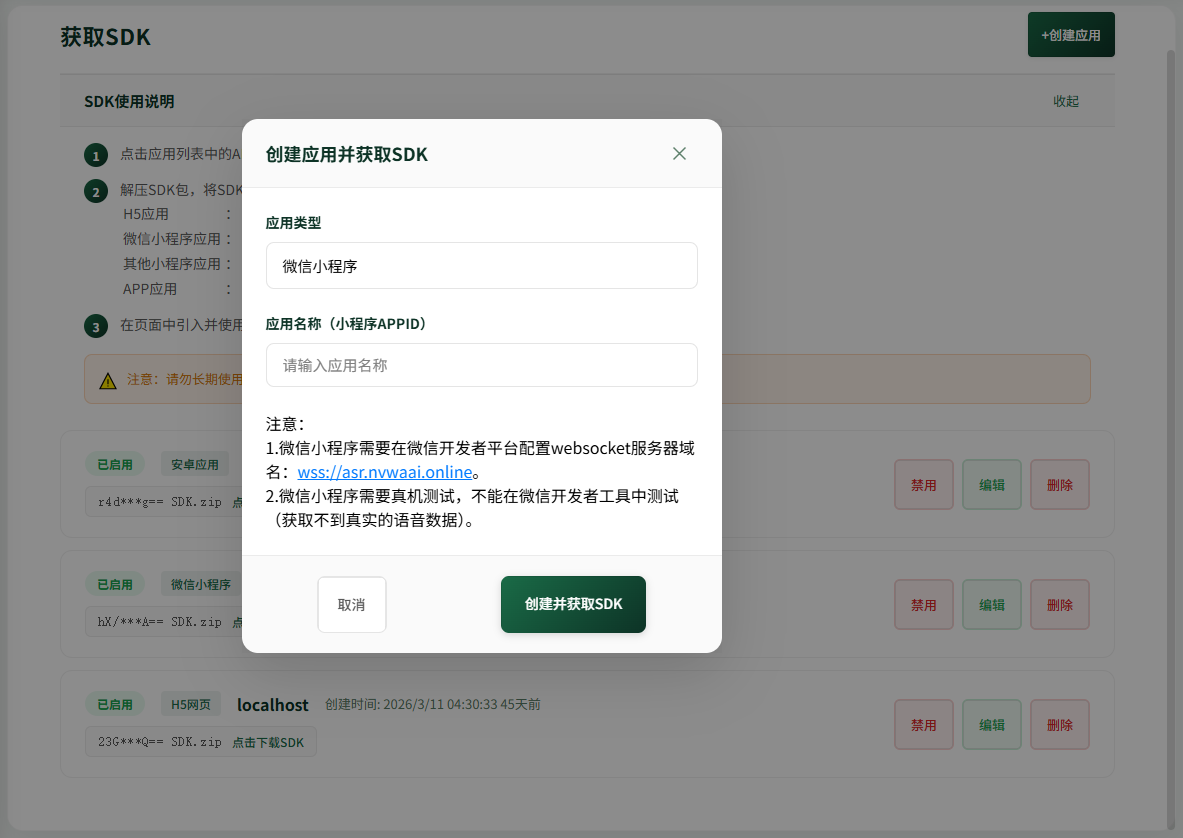Open the 应用类型 dropdown showing 微信小程序
The height and width of the screenshot is (838, 1183).
coord(481,265)
